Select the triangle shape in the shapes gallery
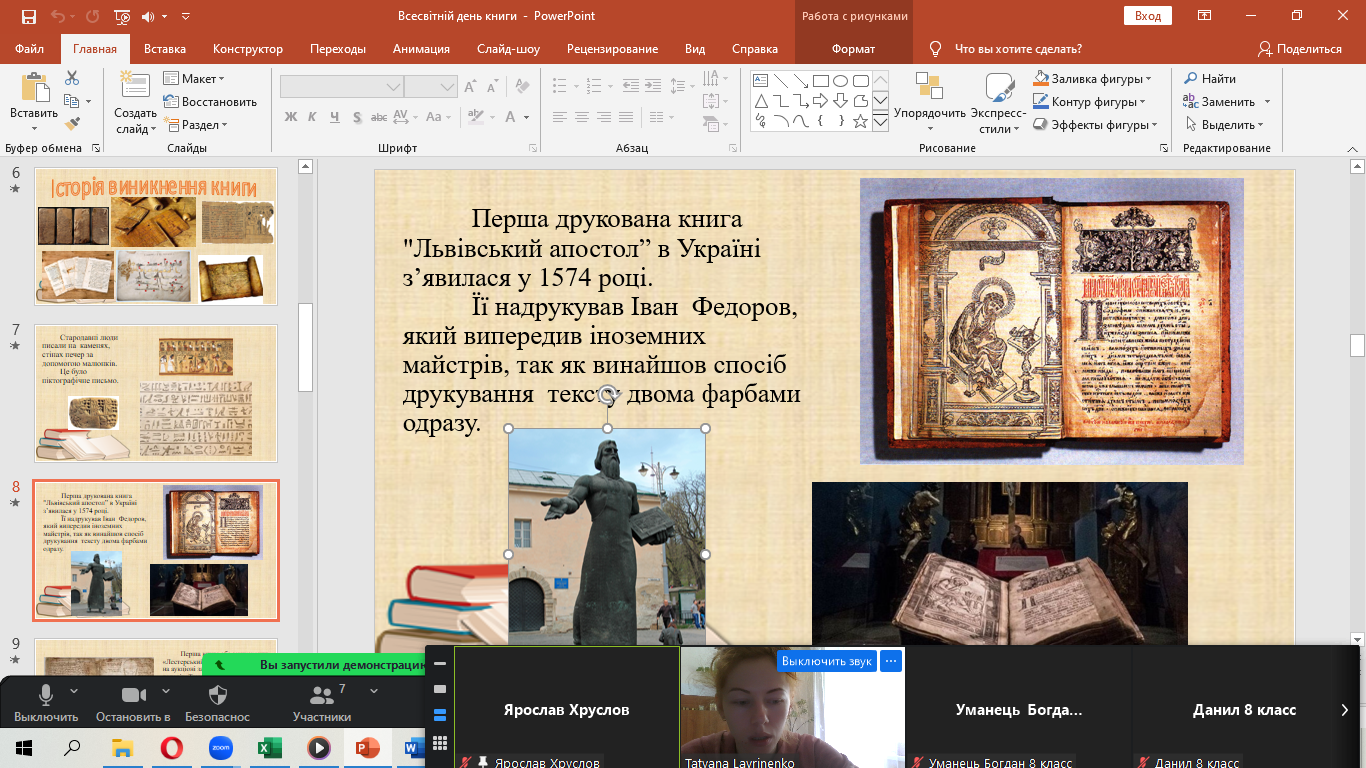The height and width of the screenshot is (768, 1366). (x=760, y=101)
